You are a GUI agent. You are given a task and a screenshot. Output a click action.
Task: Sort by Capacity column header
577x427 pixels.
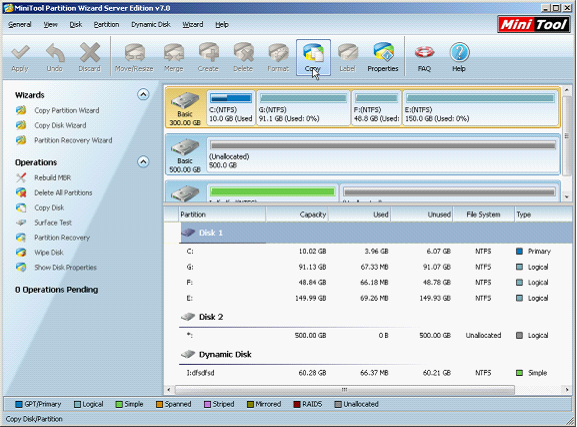pyautogui.click(x=297, y=215)
